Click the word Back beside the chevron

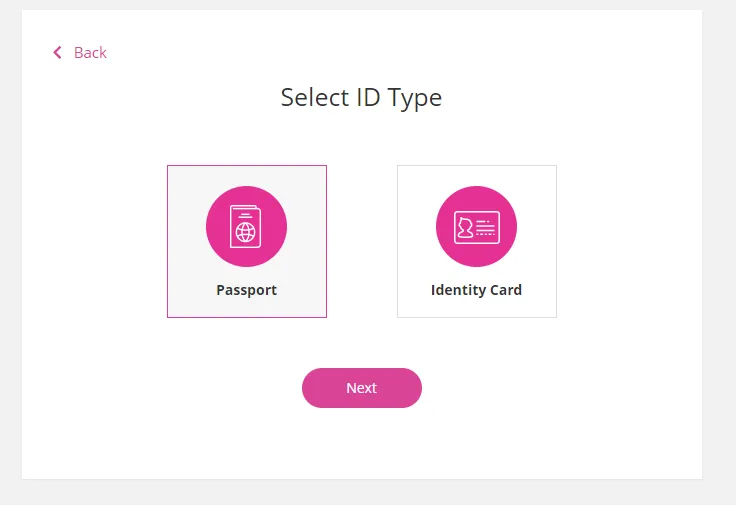click(90, 53)
